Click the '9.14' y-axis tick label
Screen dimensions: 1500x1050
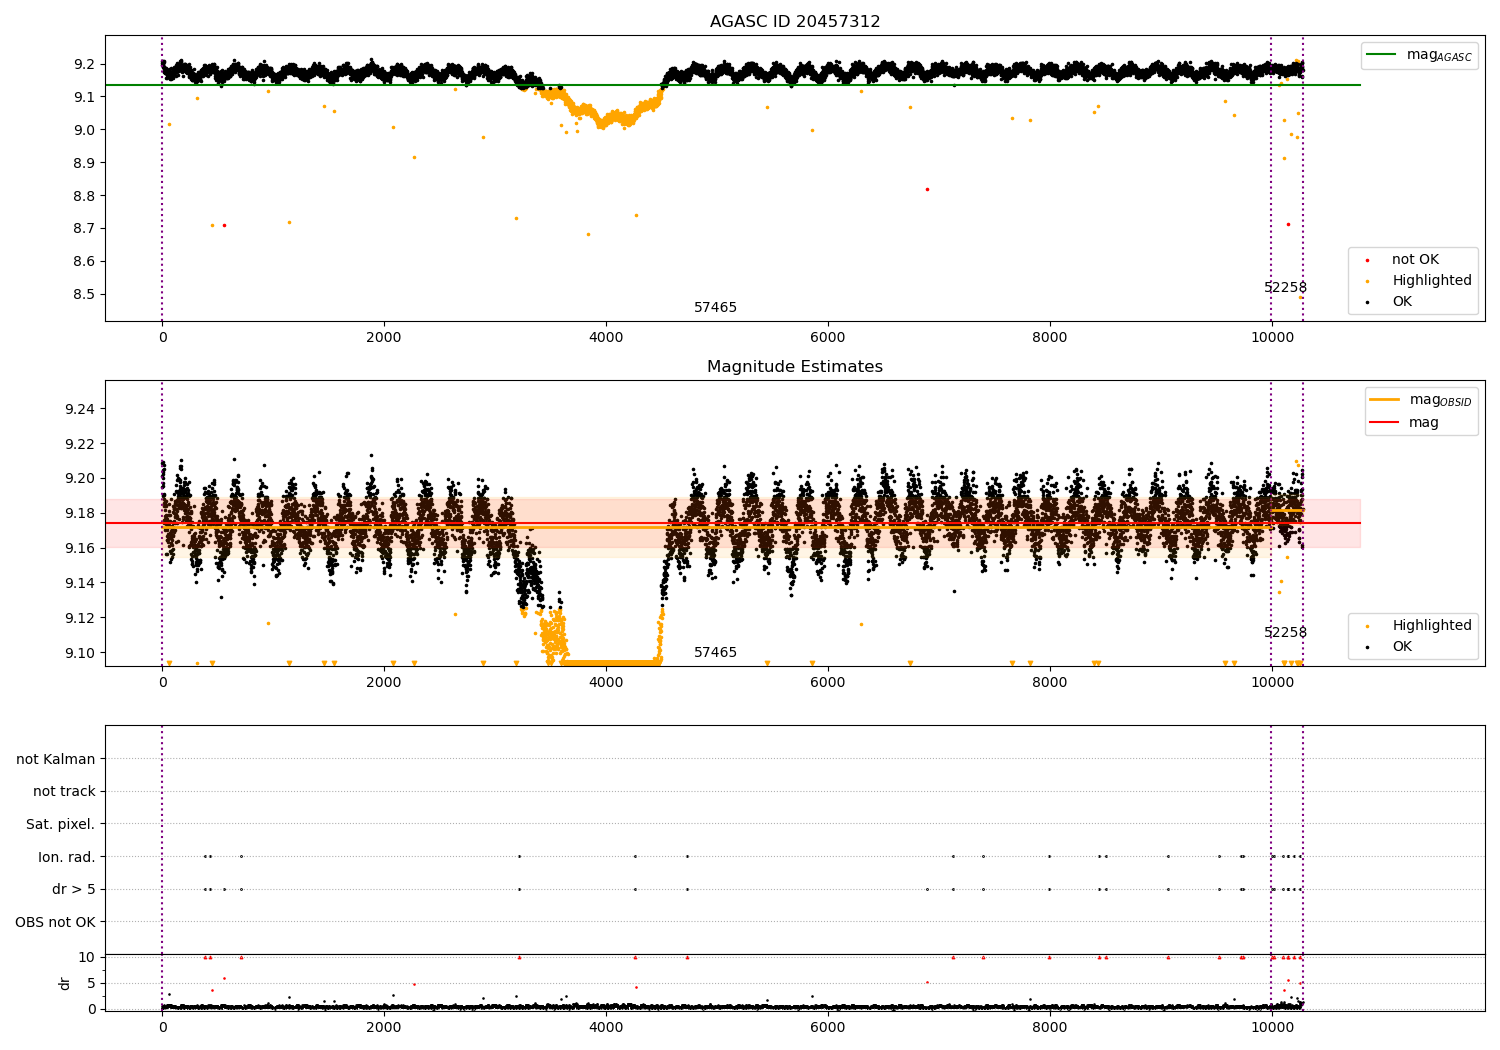tap(80, 584)
